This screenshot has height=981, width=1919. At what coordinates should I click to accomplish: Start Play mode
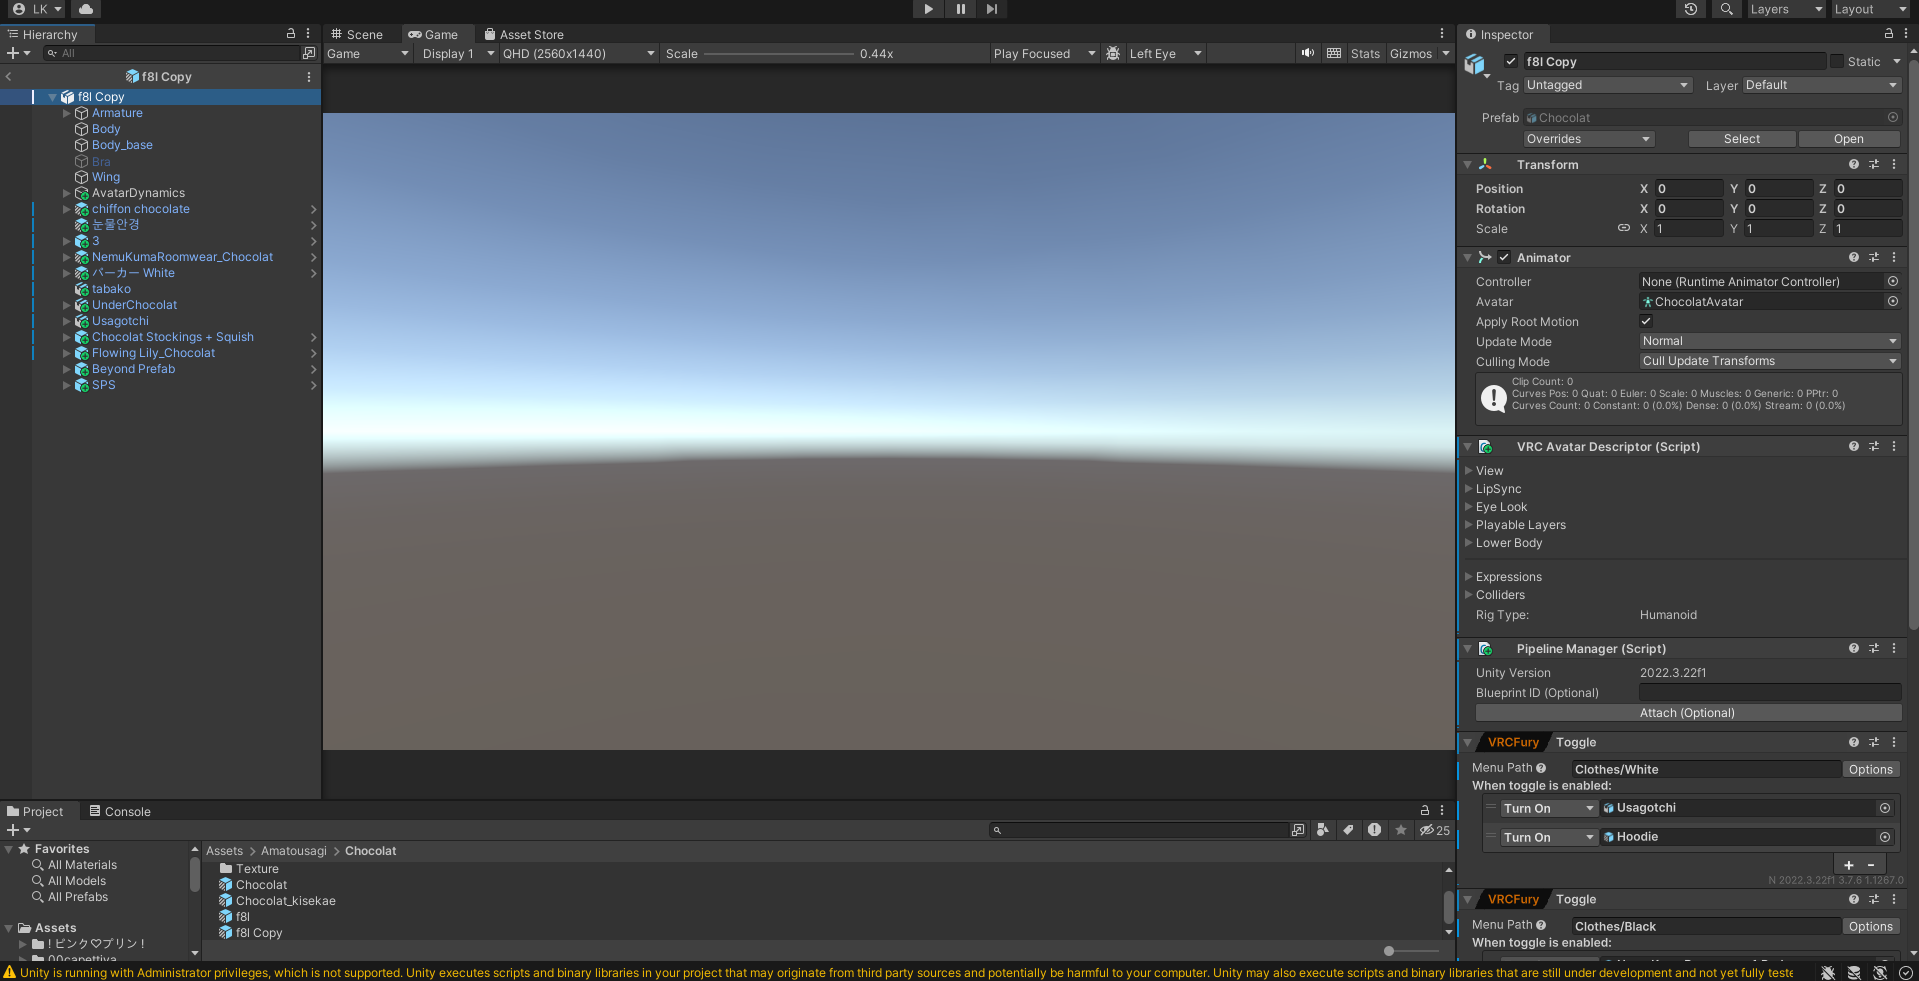pyautogui.click(x=928, y=9)
